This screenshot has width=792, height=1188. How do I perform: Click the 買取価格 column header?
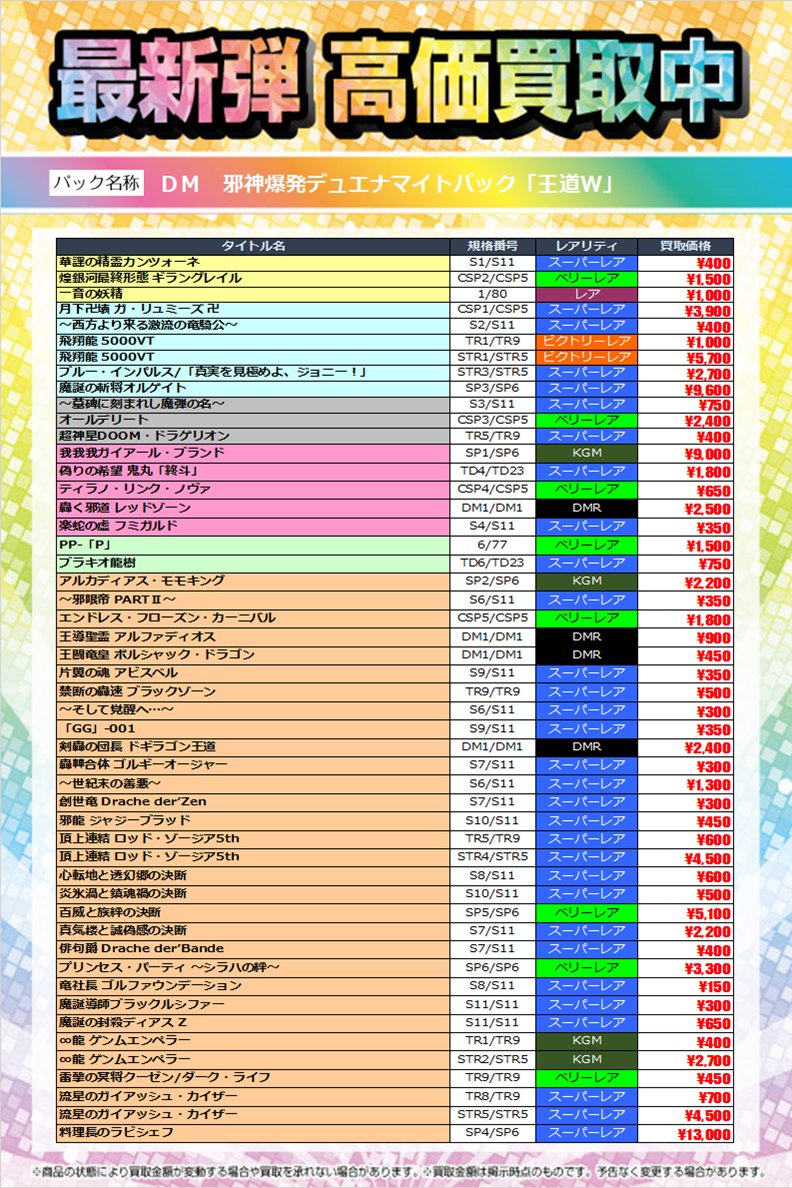(x=685, y=246)
